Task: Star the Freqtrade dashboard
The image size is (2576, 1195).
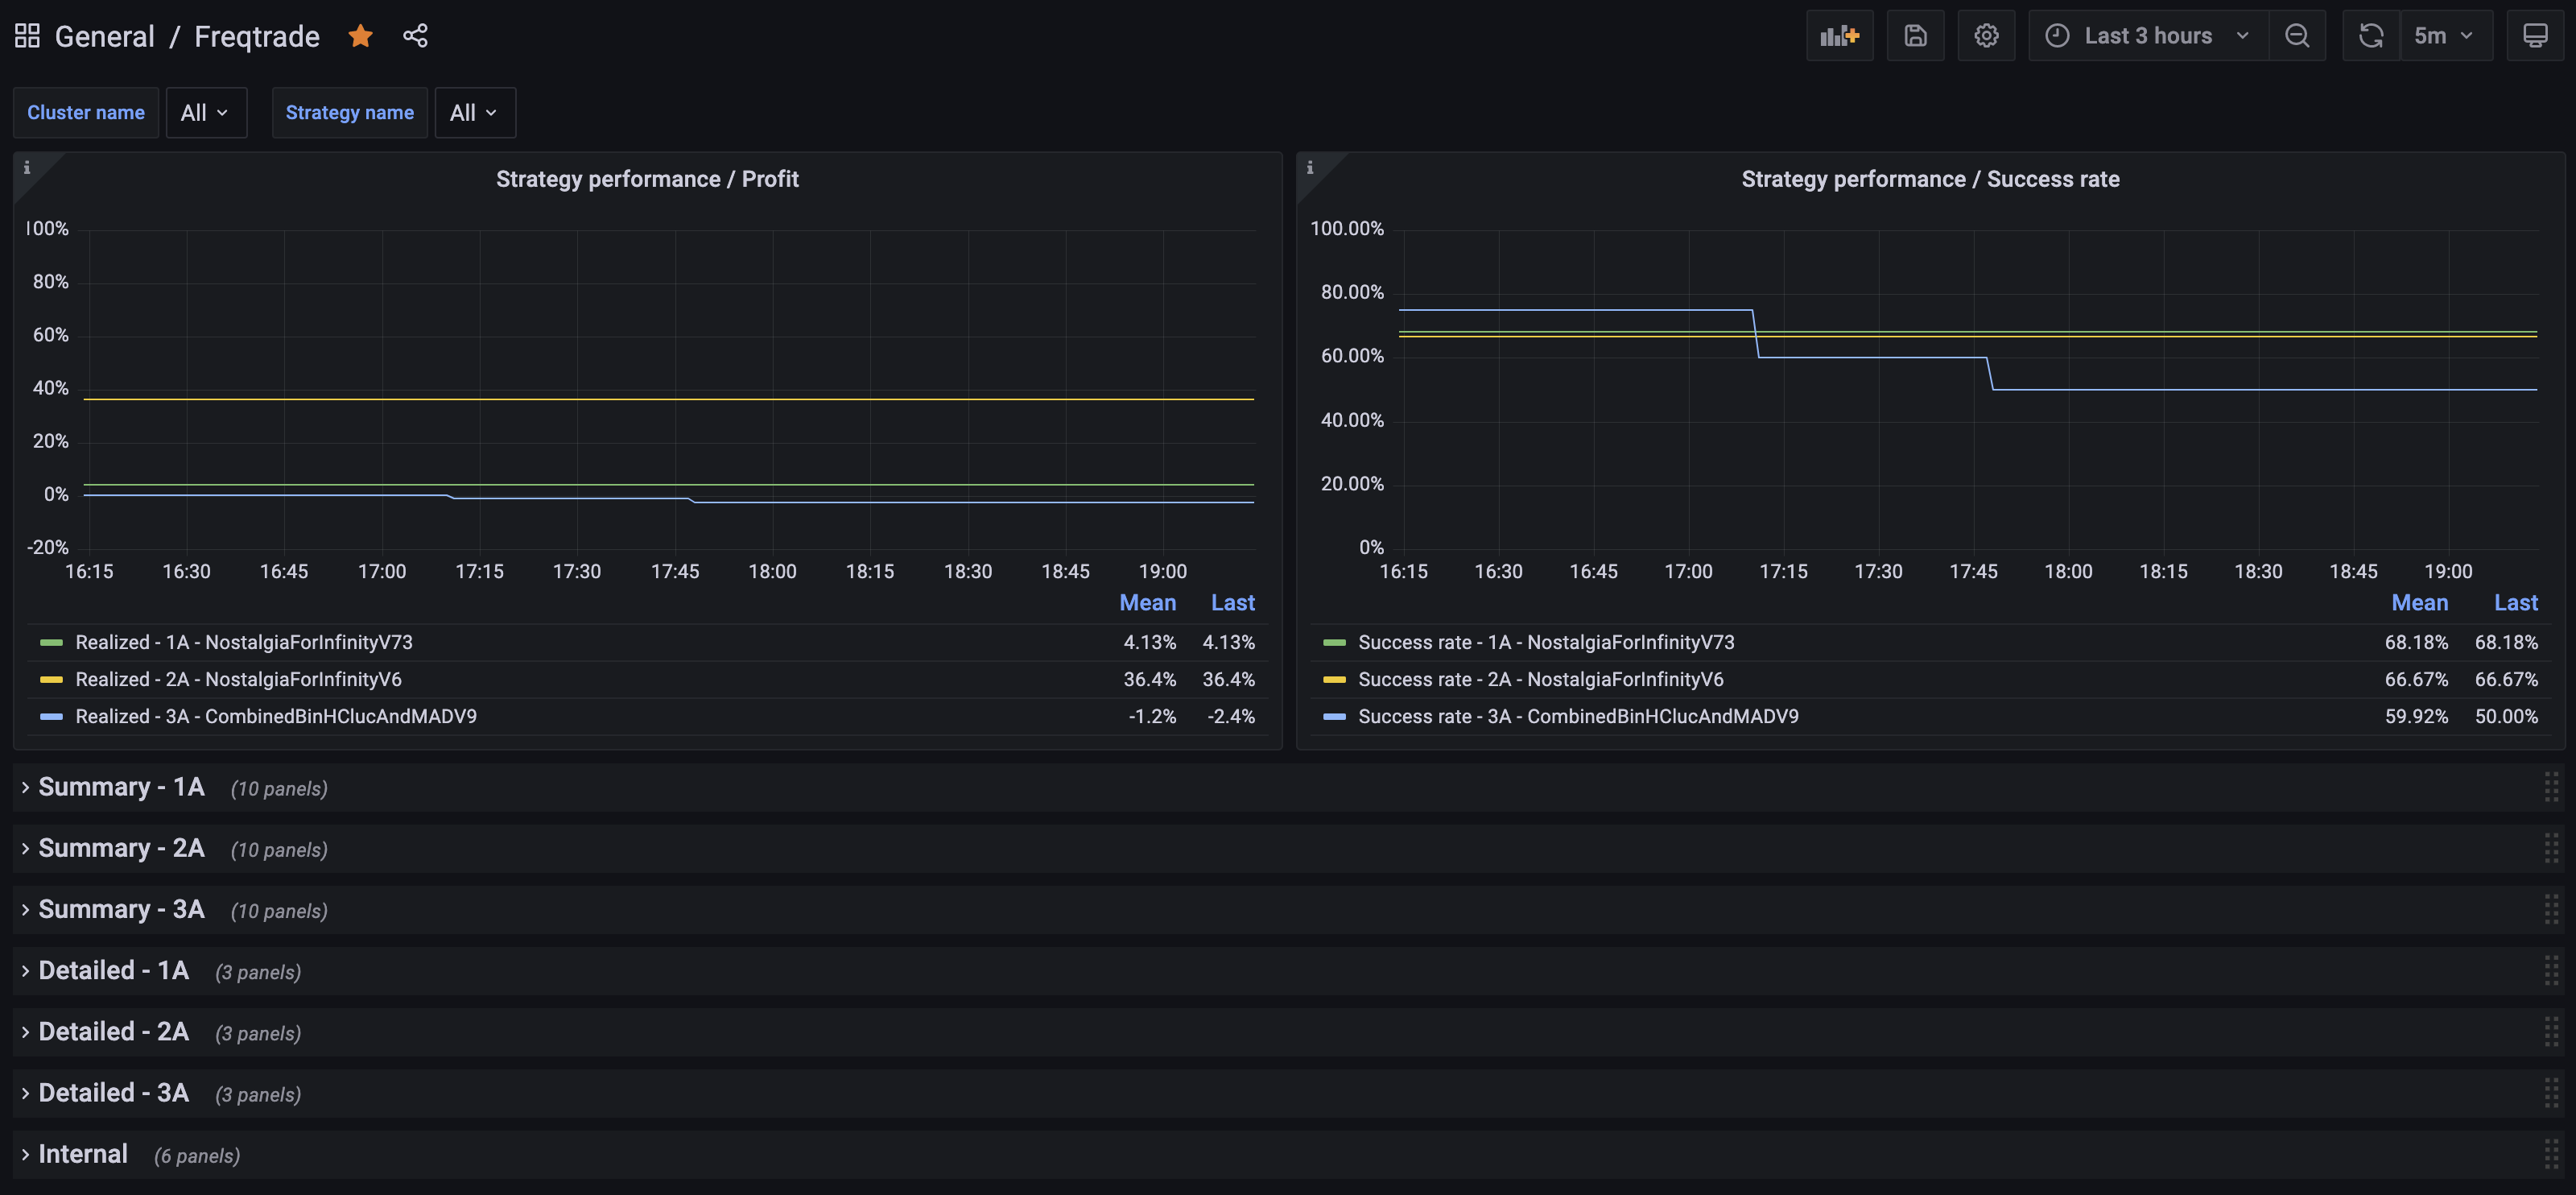Action: (x=360, y=36)
